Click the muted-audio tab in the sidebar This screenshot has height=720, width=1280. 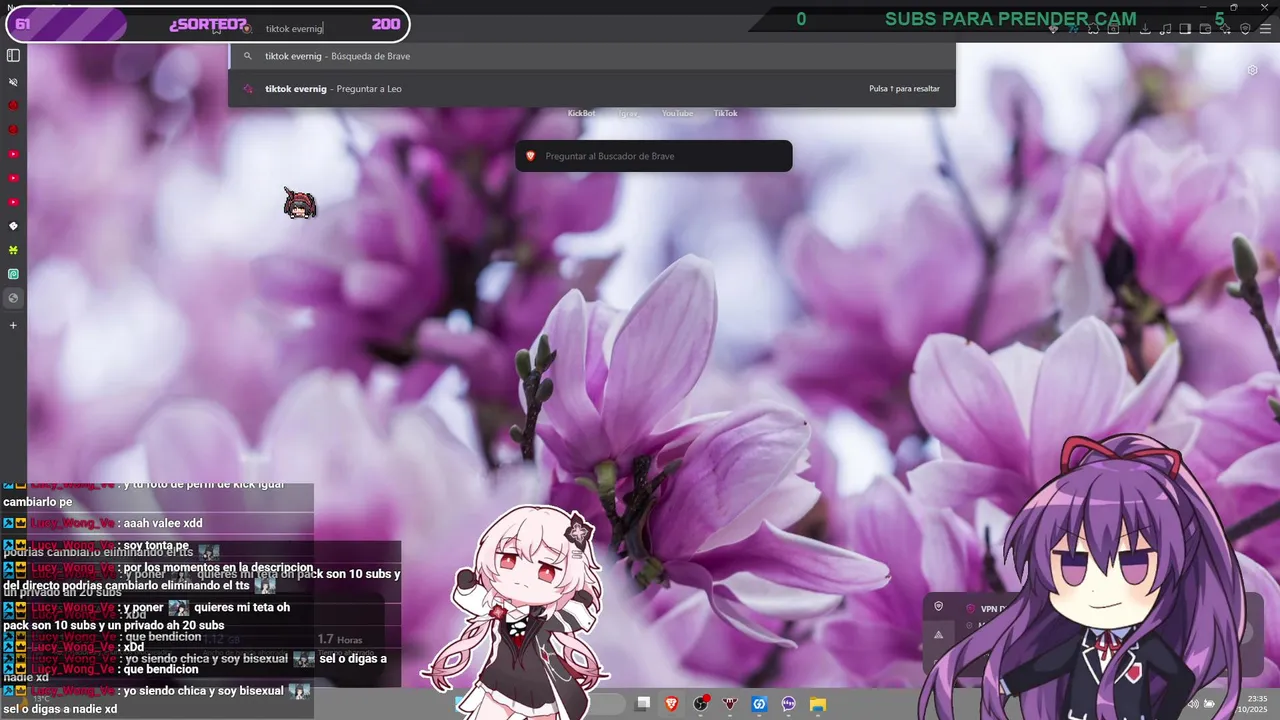click(13, 82)
